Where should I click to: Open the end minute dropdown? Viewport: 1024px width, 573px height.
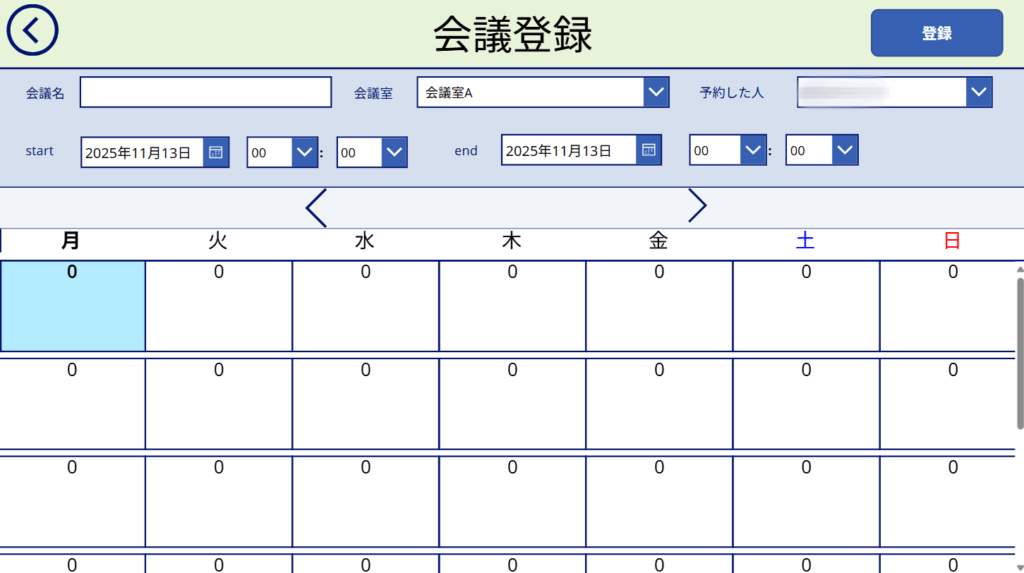[x=845, y=150]
